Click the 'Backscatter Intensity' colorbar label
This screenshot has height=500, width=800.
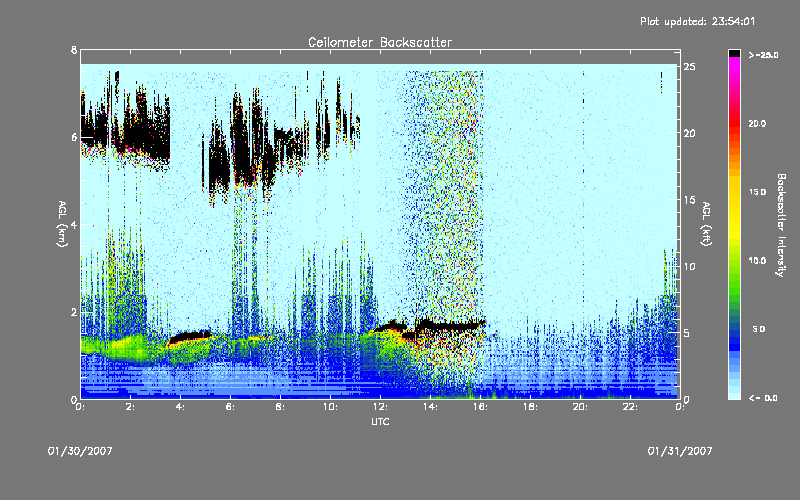781,225
